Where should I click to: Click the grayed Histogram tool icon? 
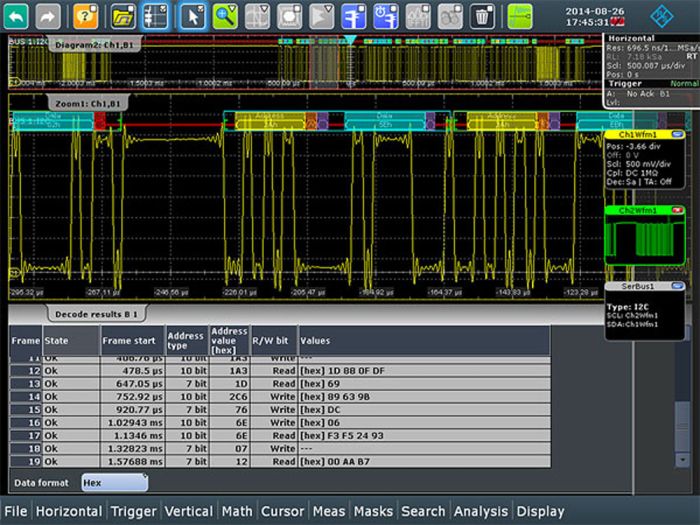pos(418,17)
